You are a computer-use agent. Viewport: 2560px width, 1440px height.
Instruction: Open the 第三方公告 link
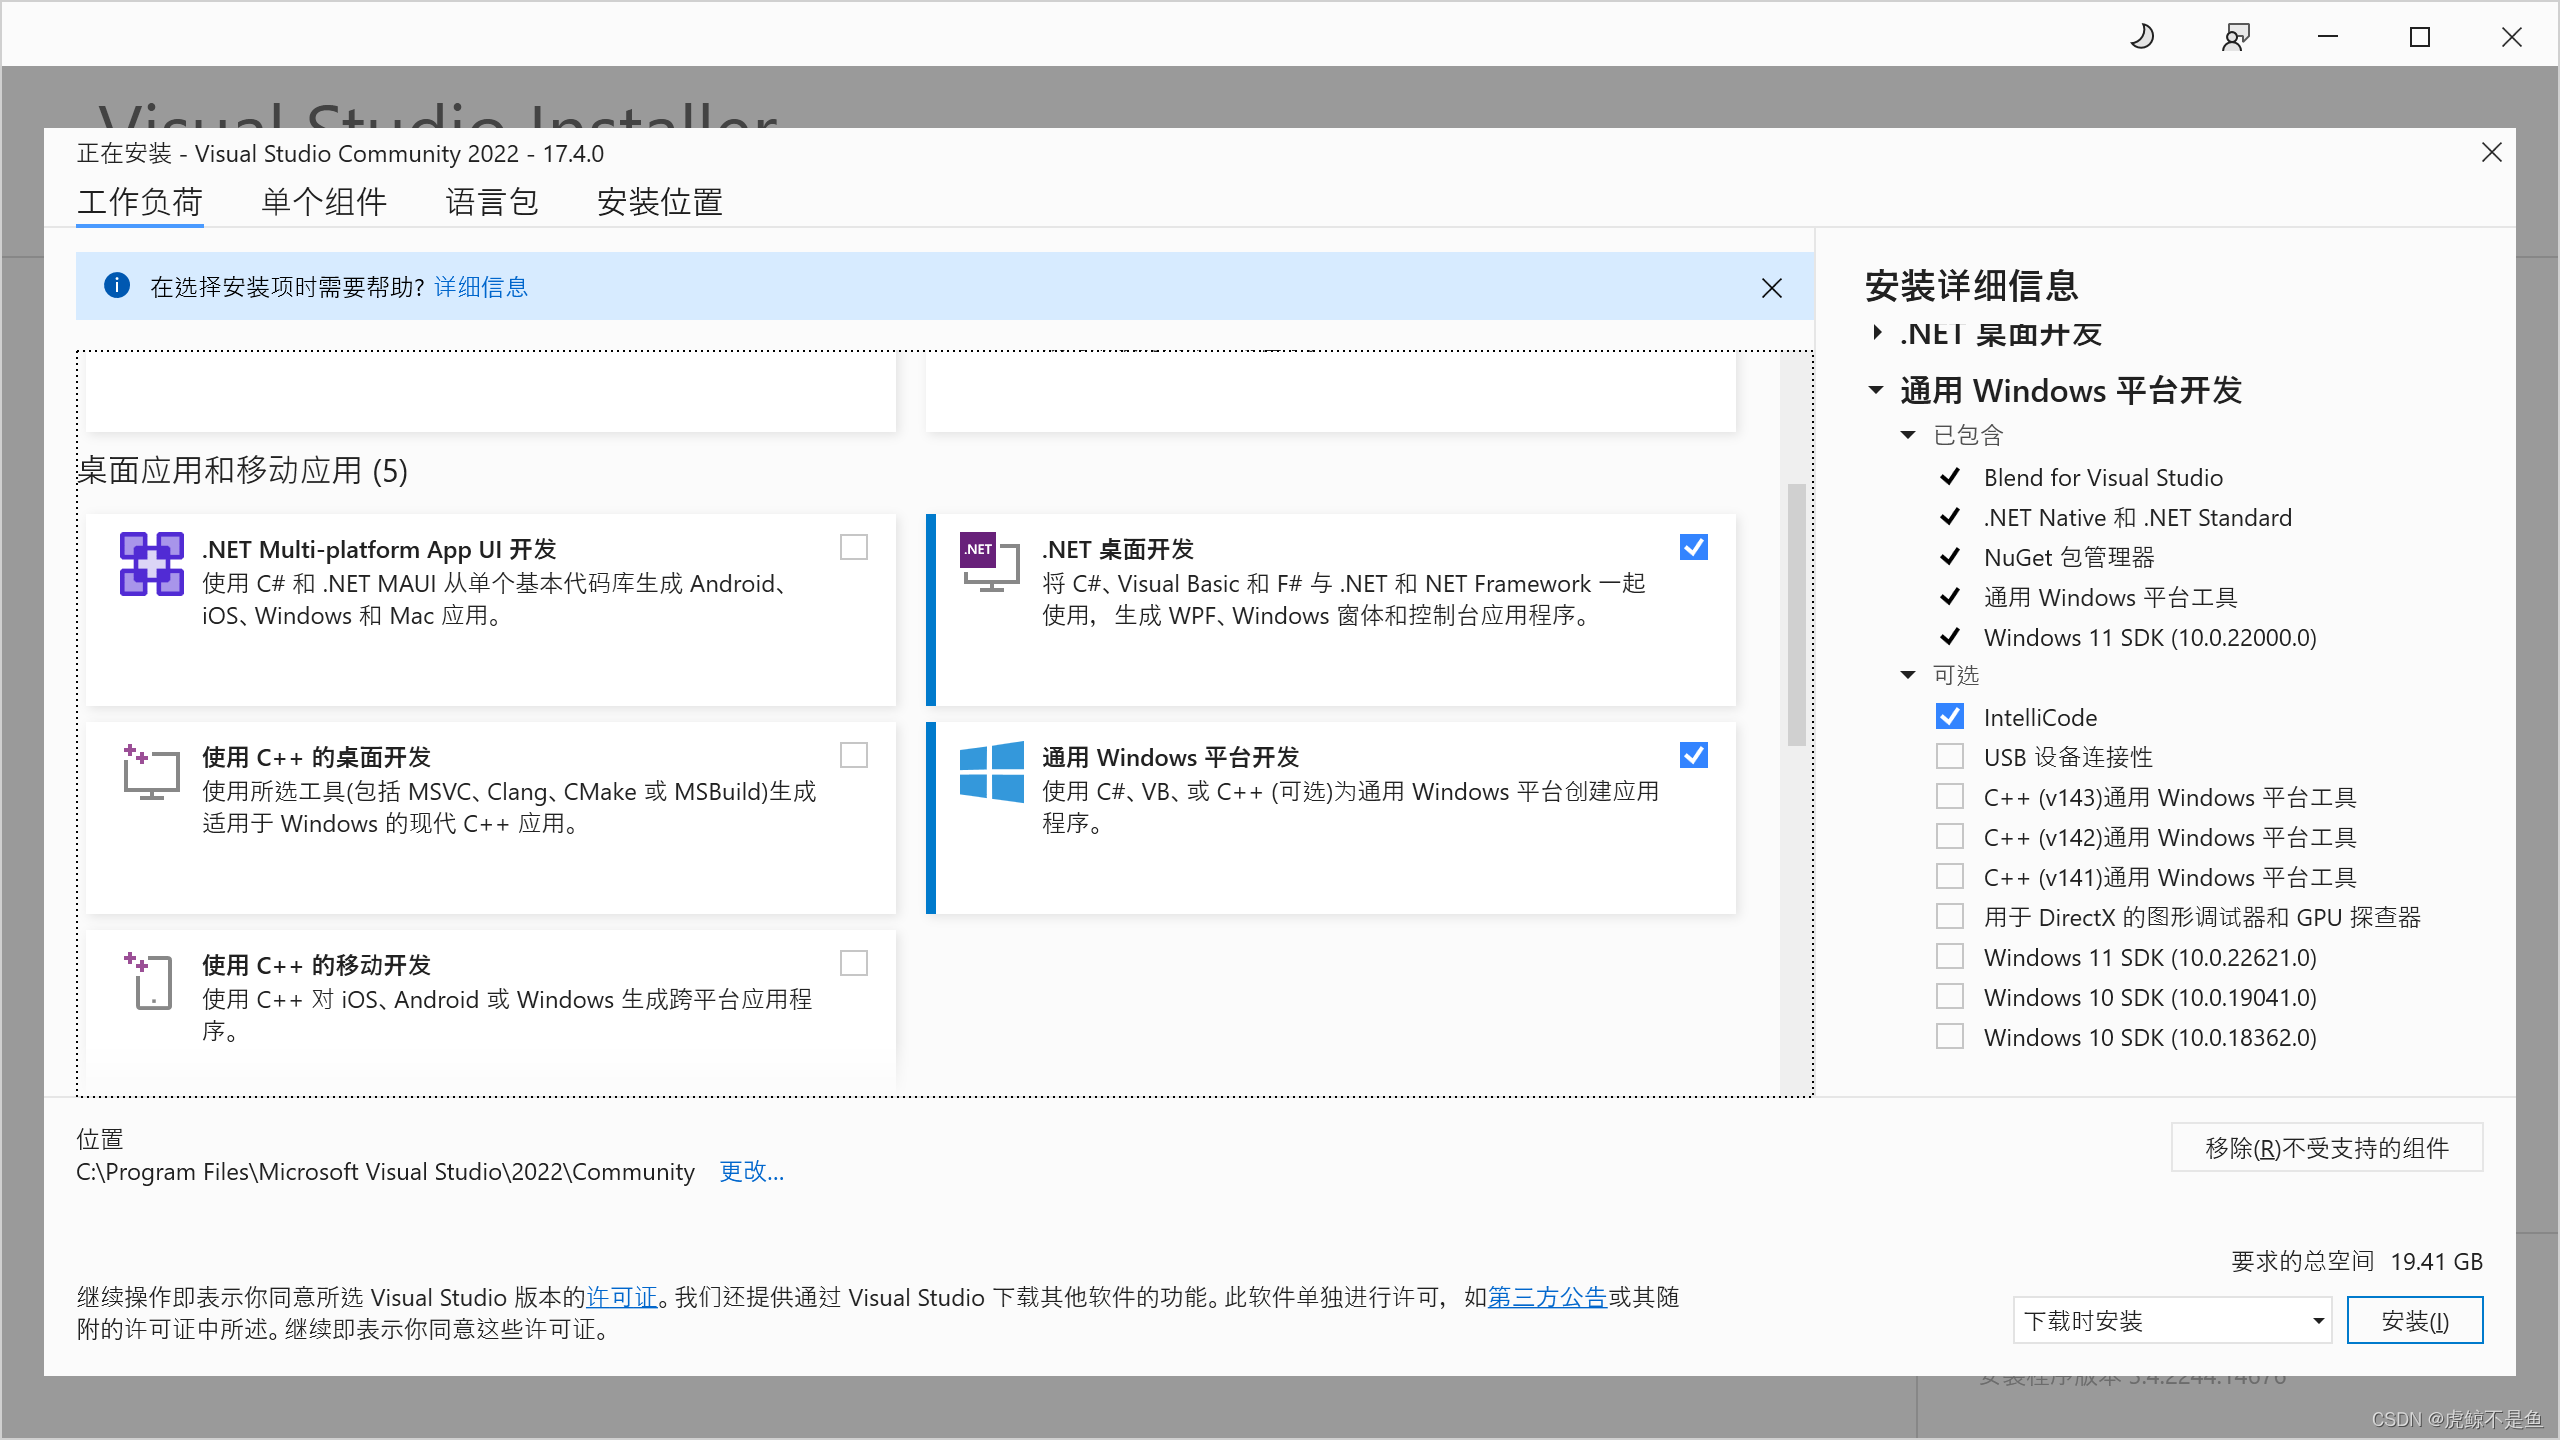1547,1297
